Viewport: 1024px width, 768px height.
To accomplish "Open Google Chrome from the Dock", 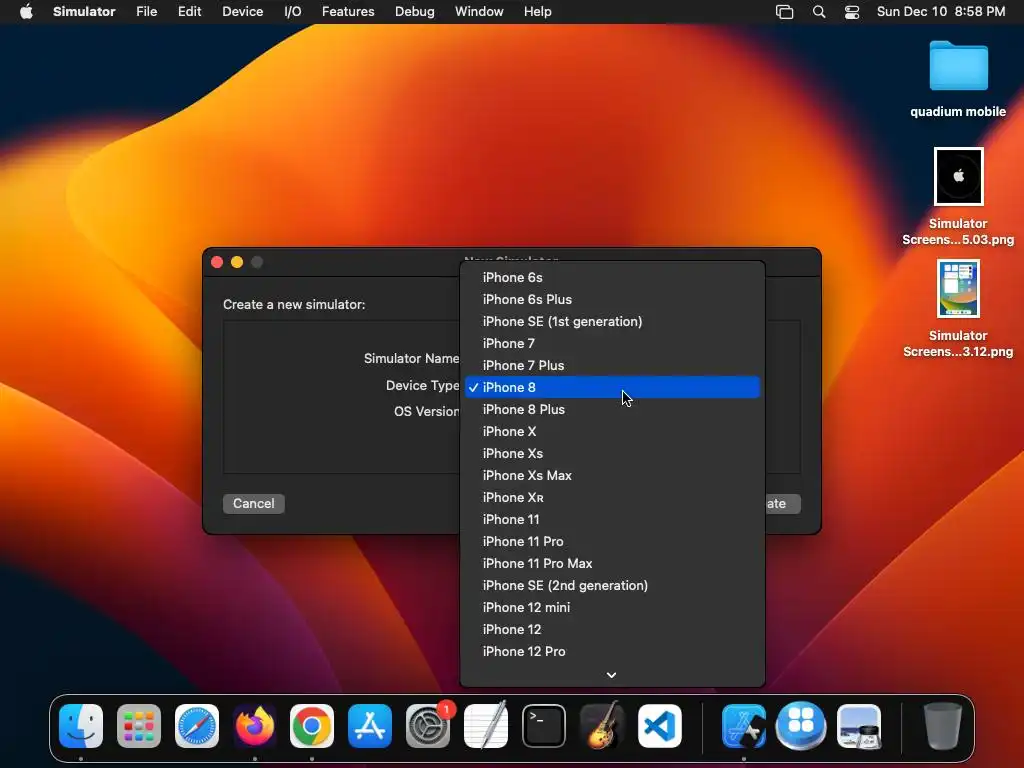I will [x=312, y=726].
